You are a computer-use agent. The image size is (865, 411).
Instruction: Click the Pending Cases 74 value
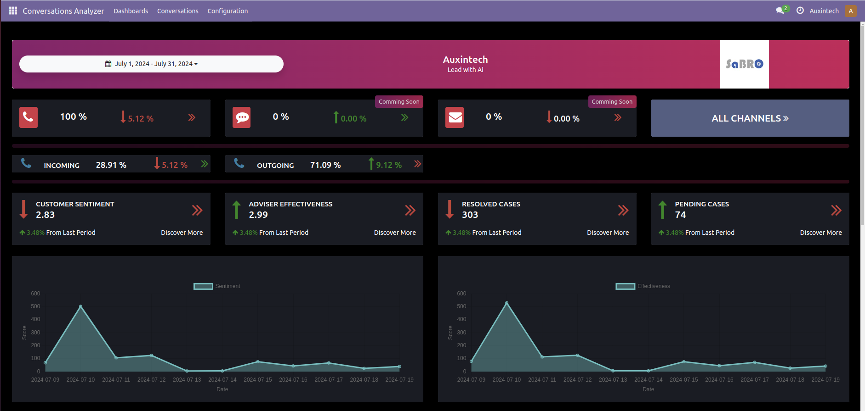pyautogui.click(x=680, y=215)
